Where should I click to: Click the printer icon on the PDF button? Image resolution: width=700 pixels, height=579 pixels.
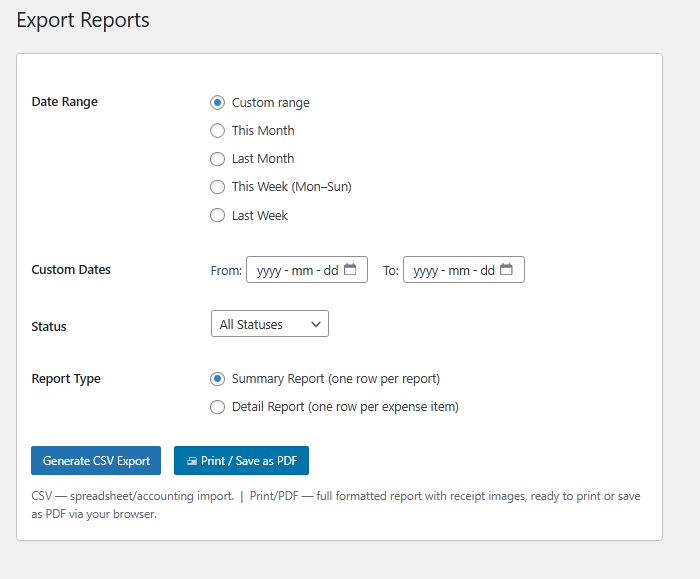tap(192, 461)
